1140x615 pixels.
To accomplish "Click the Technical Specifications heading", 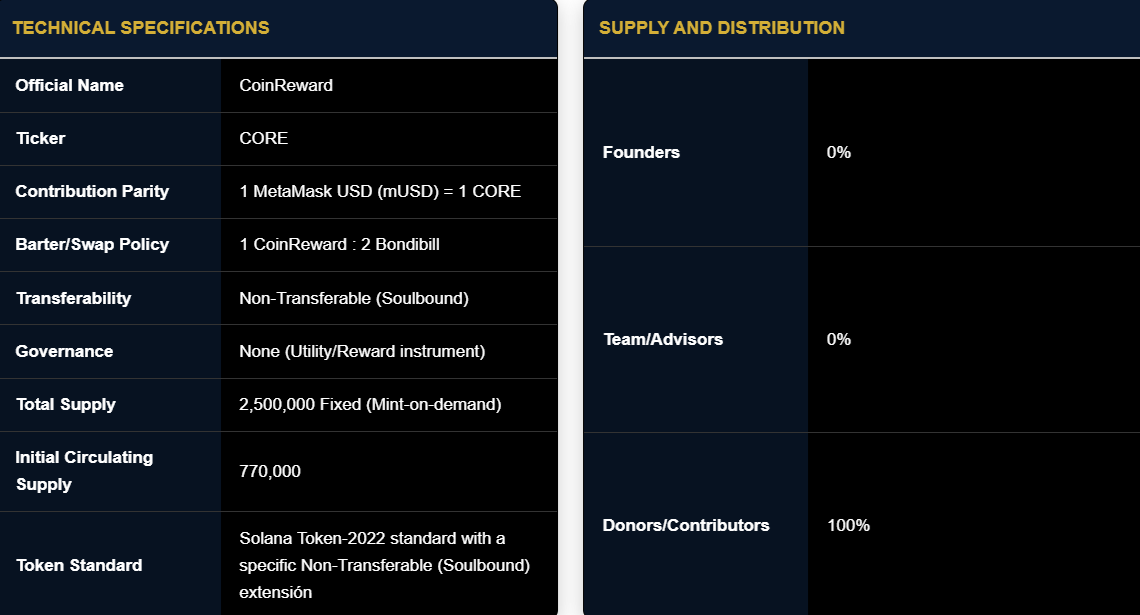I will coord(141,28).
